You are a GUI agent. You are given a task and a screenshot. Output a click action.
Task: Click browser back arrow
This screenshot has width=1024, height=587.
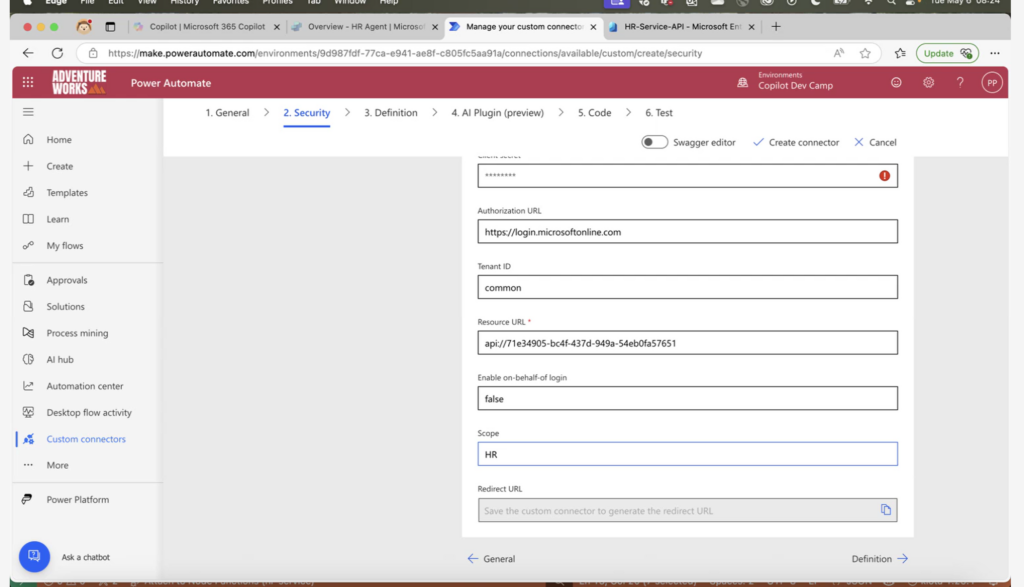[28, 53]
